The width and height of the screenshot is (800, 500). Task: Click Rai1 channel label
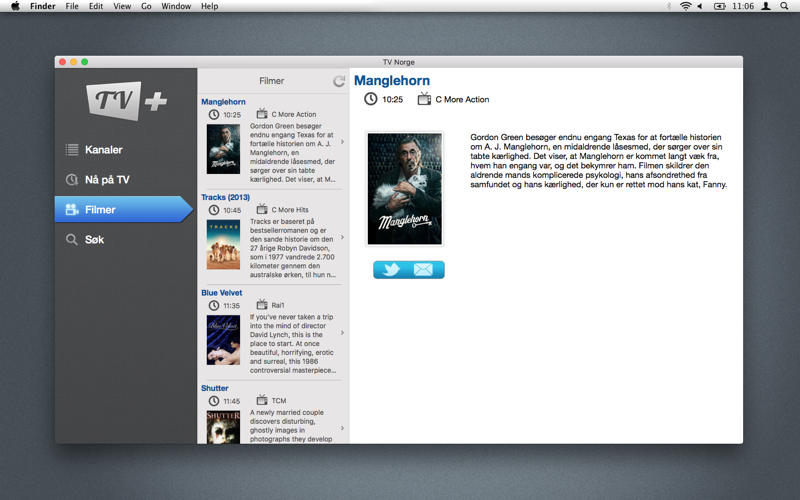pyautogui.click(x=278, y=305)
